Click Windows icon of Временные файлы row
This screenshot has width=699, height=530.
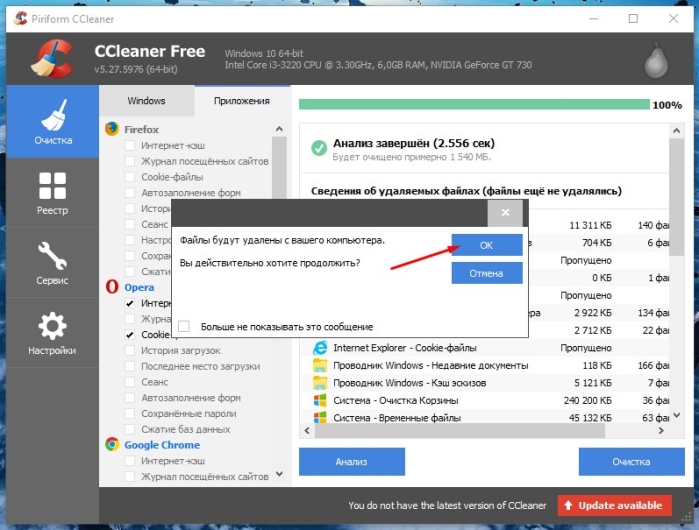point(320,418)
